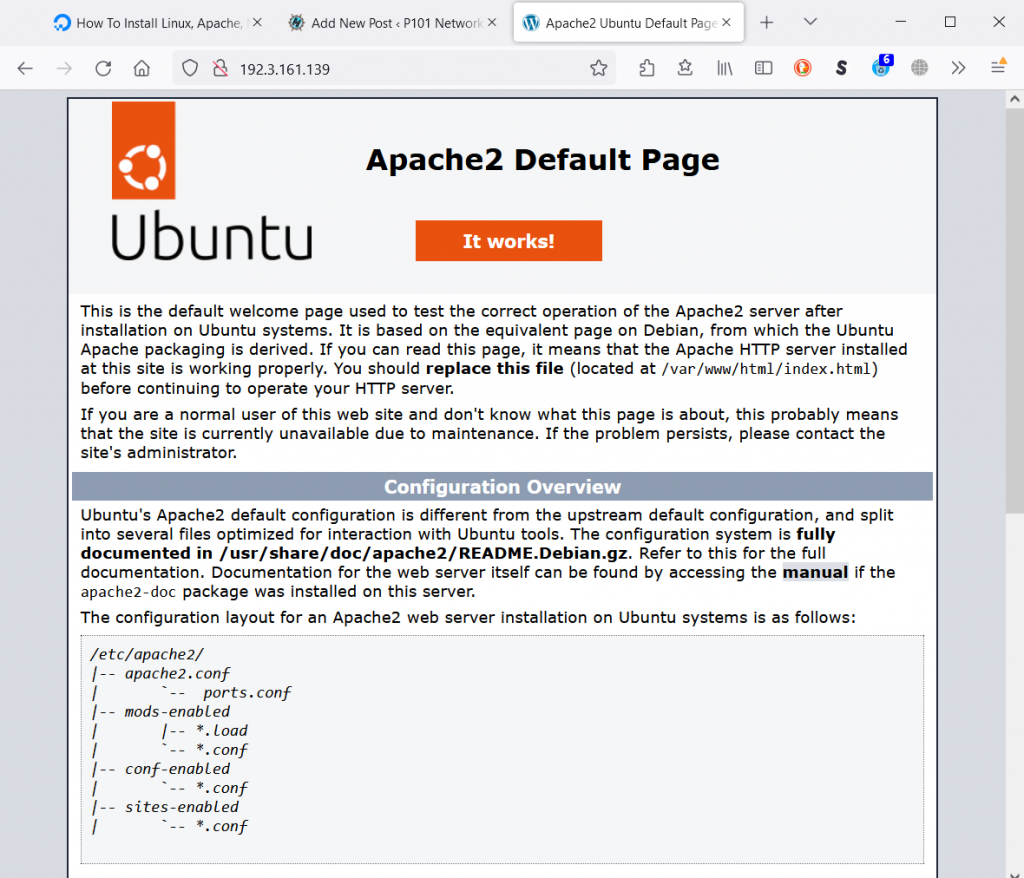Open the tracking protection shield

coord(189,68)
